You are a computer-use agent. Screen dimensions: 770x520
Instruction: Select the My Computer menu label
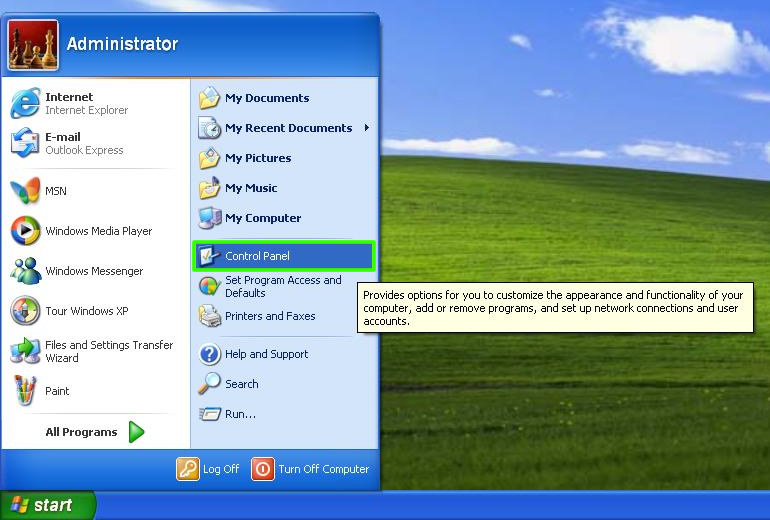pyautogui.click(x=263, y=218)
